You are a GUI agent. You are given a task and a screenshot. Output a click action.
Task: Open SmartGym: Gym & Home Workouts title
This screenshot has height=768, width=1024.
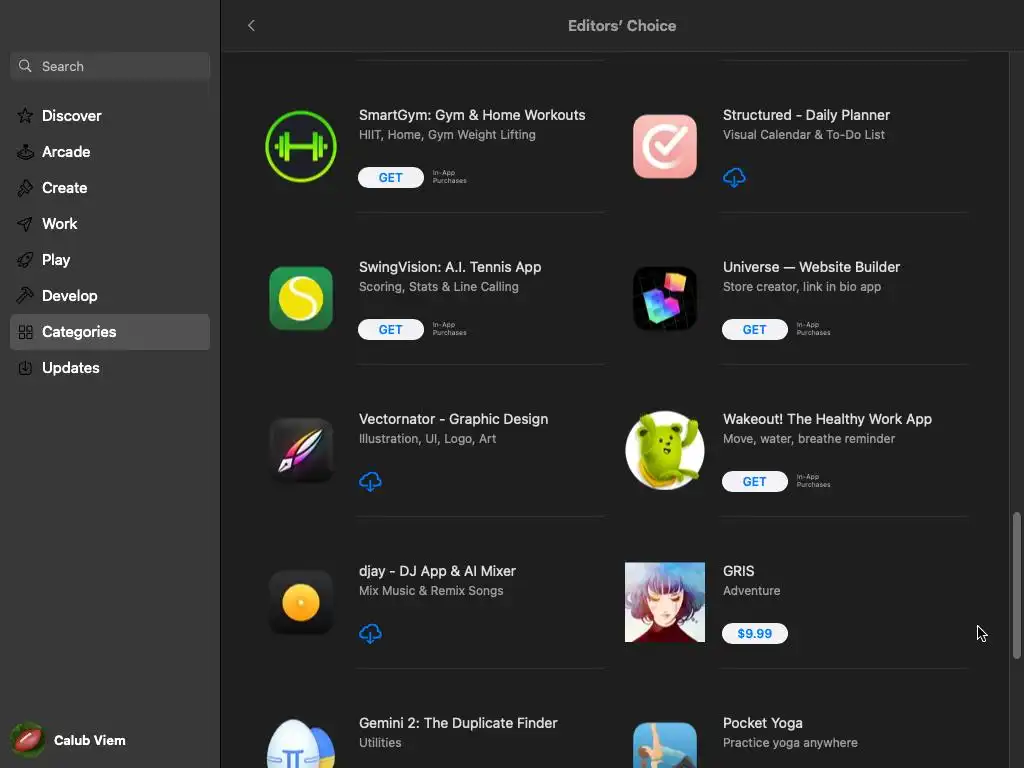(x=472, y=115)
